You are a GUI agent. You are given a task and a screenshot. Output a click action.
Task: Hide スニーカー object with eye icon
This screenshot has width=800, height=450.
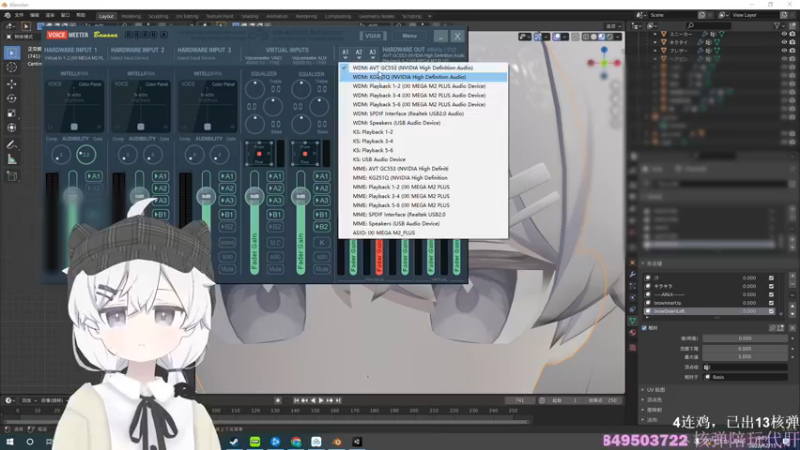click(x=784, y=34)
